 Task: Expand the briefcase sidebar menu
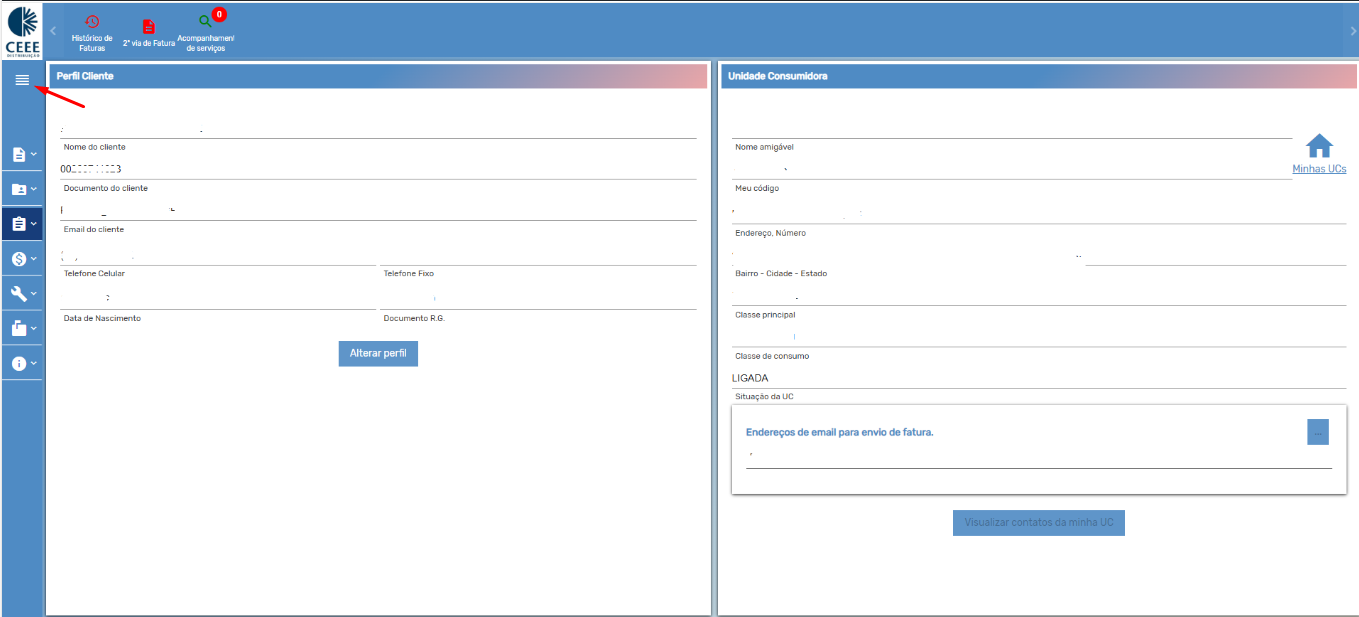[x=23, y=328]
